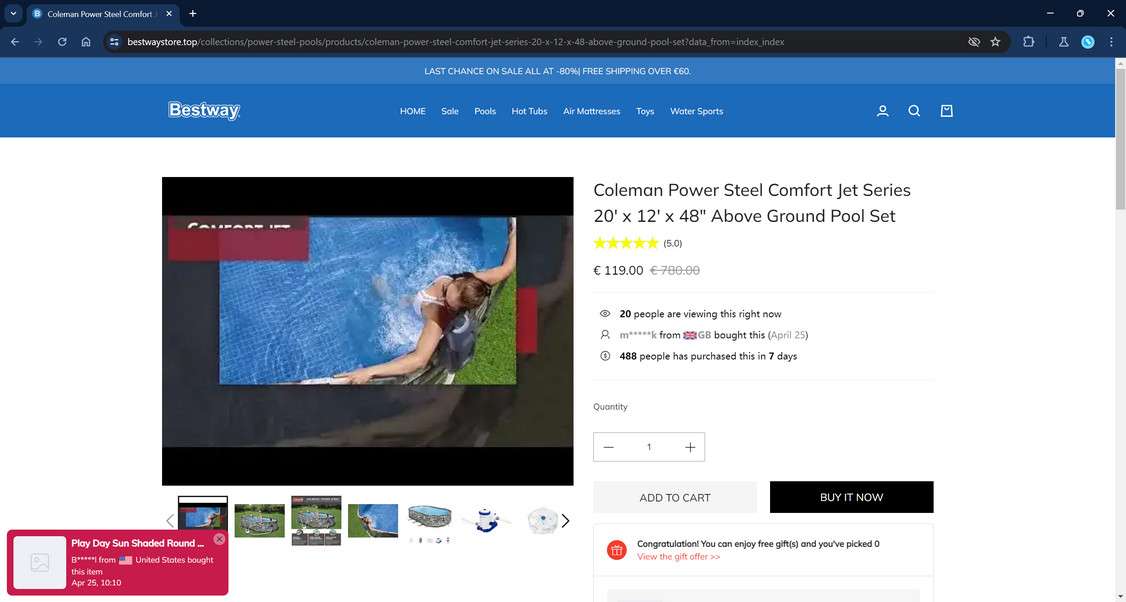This screenshot has width=1126, height=602.
Task: Click the main product video image
Action: (x=368, y=331)
